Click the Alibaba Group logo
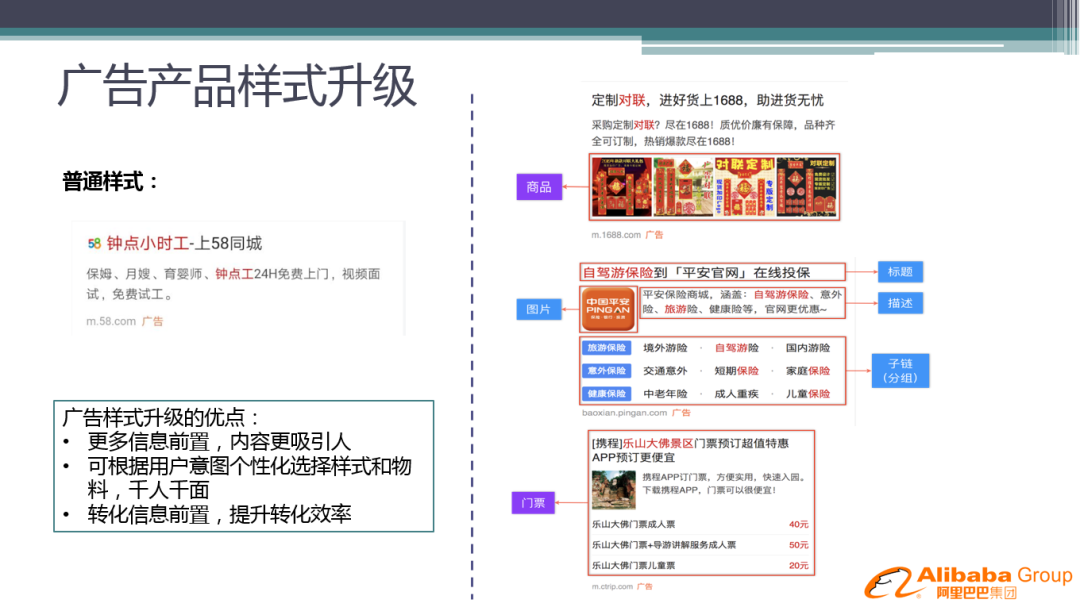The width and height of the screenshot is (1080, 611). pyautogui.click(x=968, y=582)
